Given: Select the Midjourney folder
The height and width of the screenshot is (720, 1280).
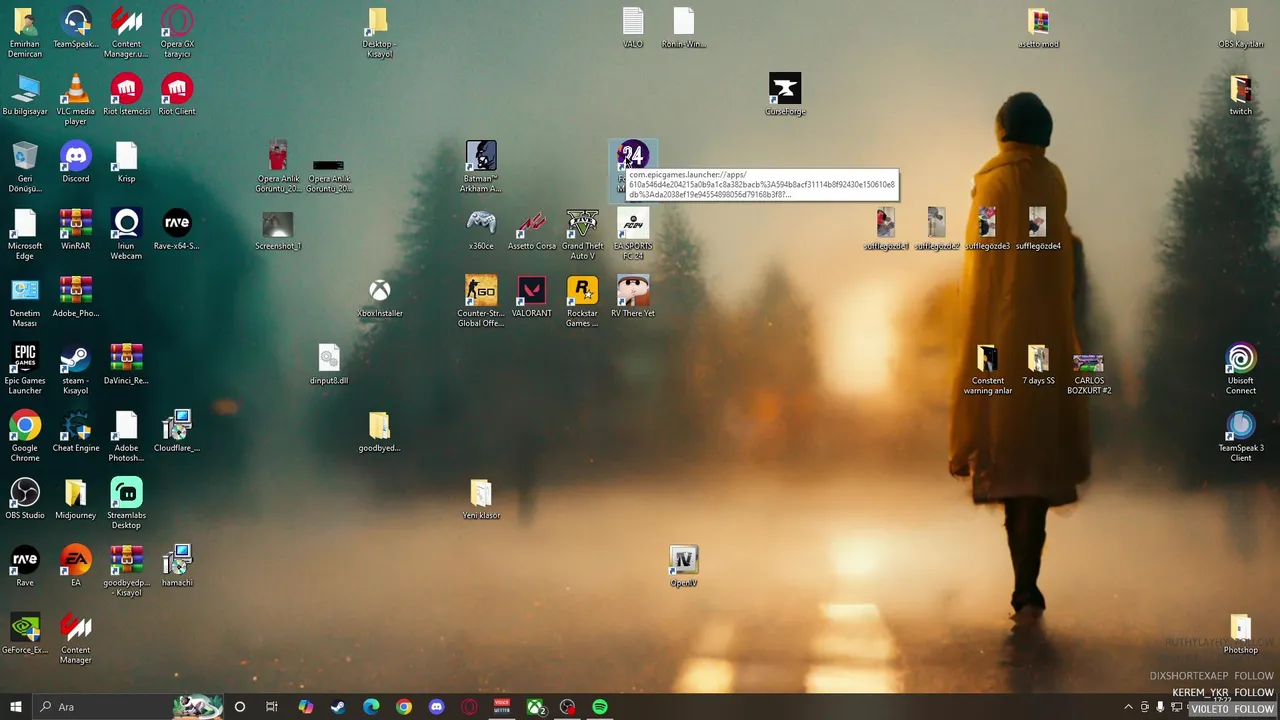Looking at the screenshot, I should 75,499.
